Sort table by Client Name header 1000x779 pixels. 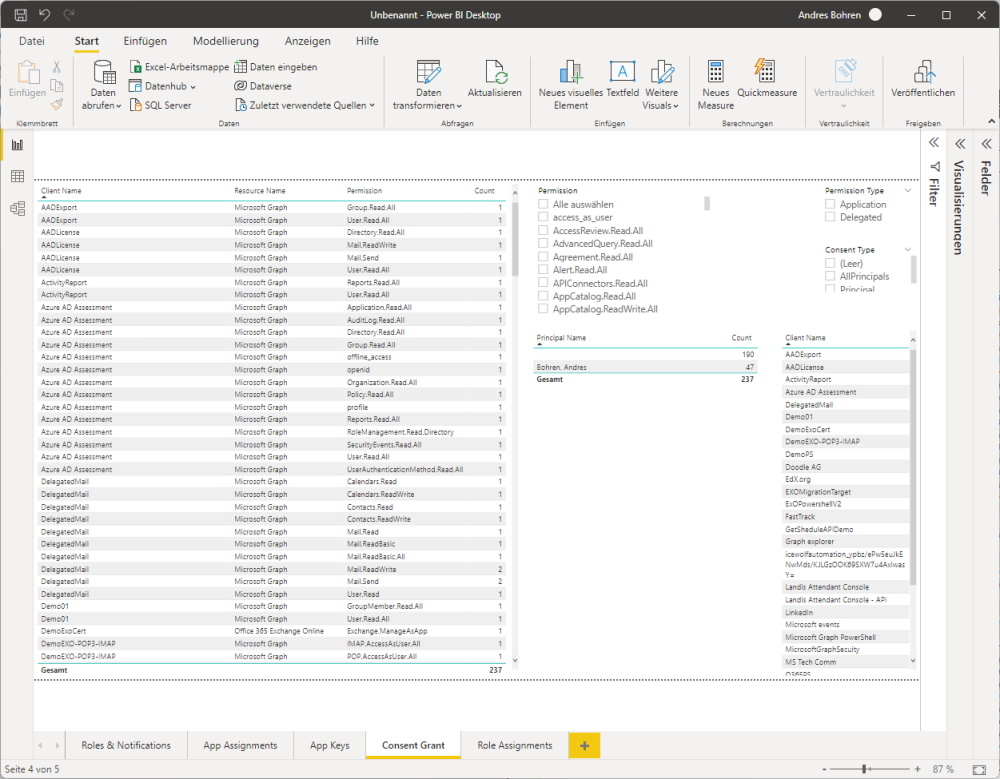point(61,191)
